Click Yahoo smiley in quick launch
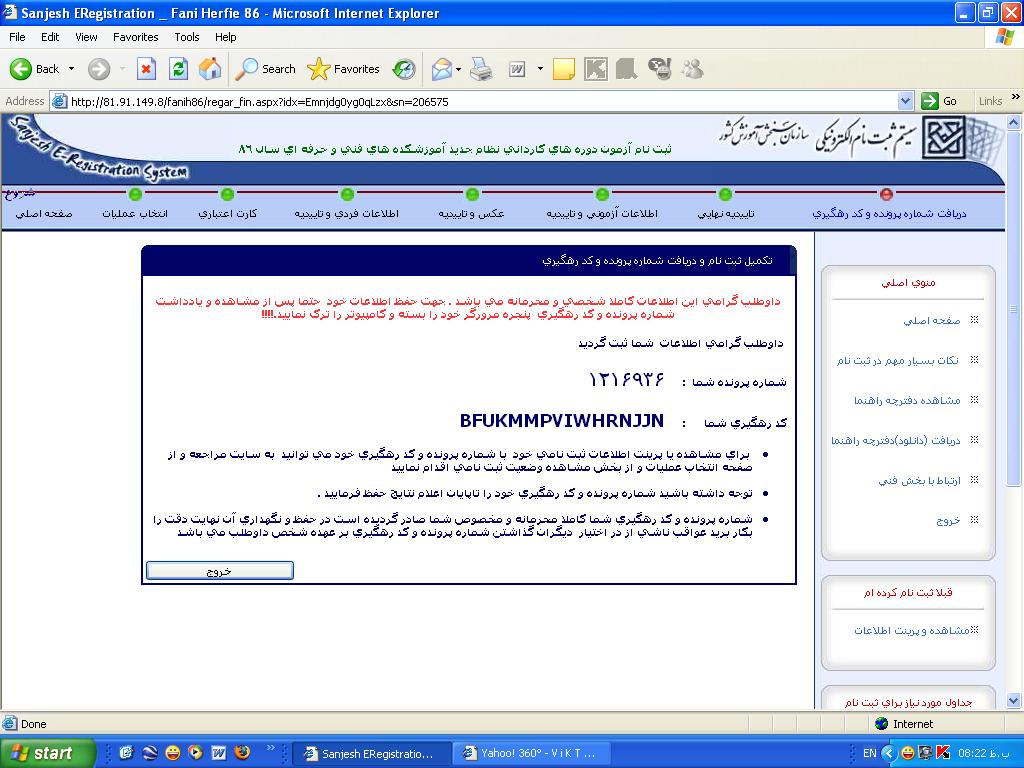Image resolution: width=1024 pixels, height=768 pixels. [x=172, y=753]
